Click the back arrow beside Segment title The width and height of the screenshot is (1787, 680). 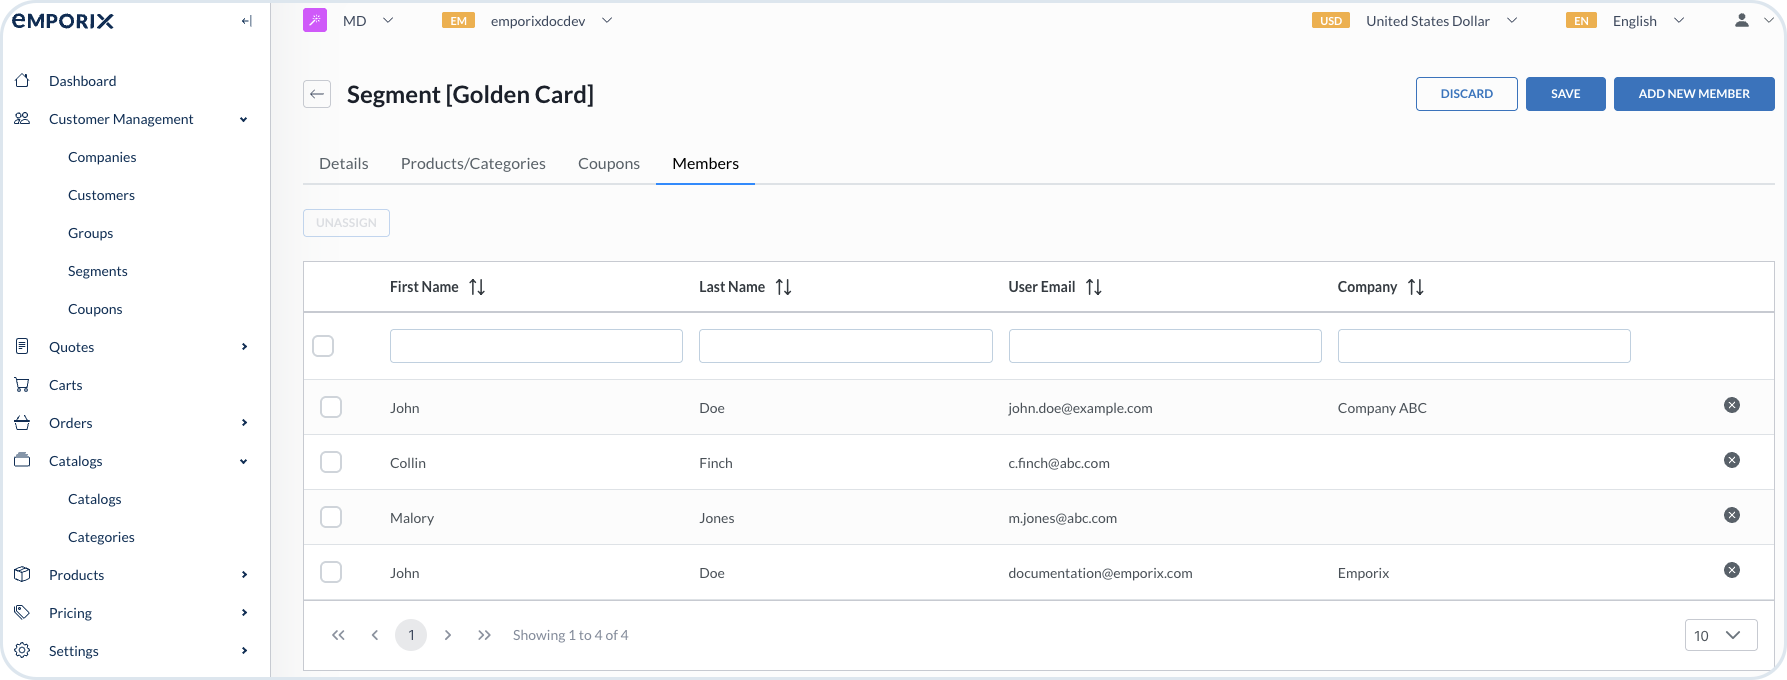coord(317,94)
